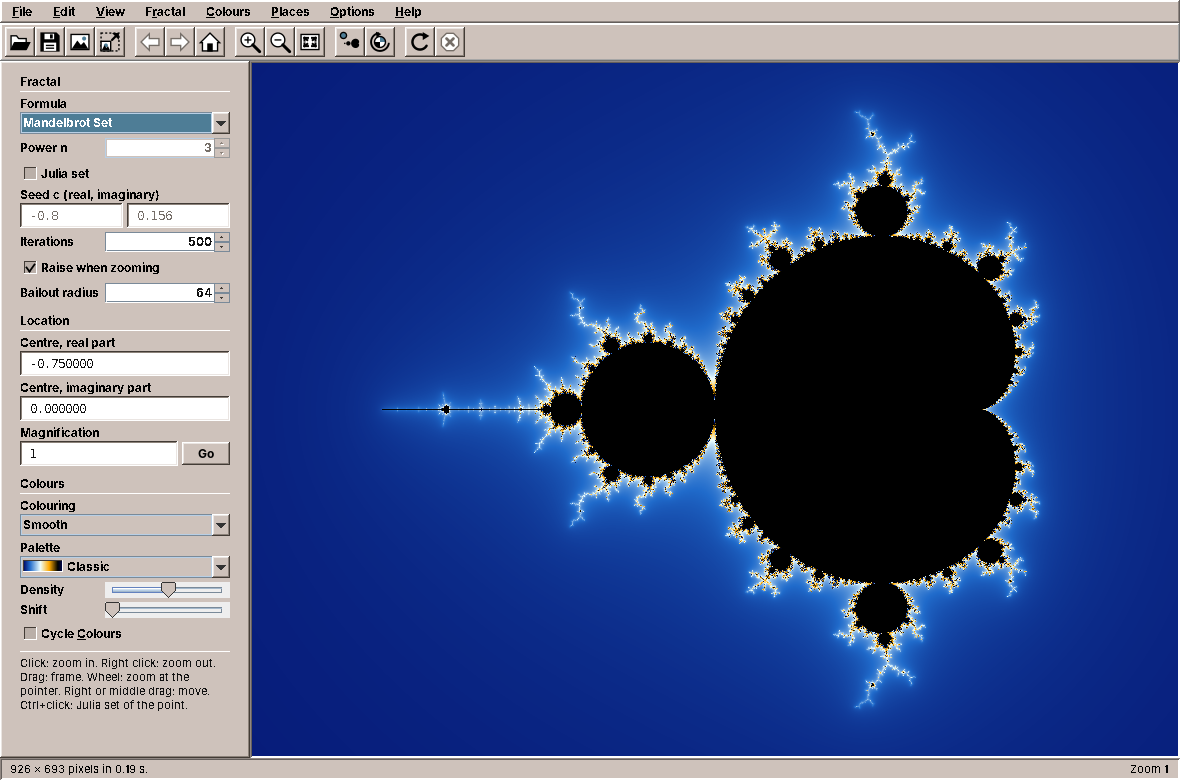Increase Iterations with up spinner
Screen dimensions: 1180x780
[x=222, y=237]
